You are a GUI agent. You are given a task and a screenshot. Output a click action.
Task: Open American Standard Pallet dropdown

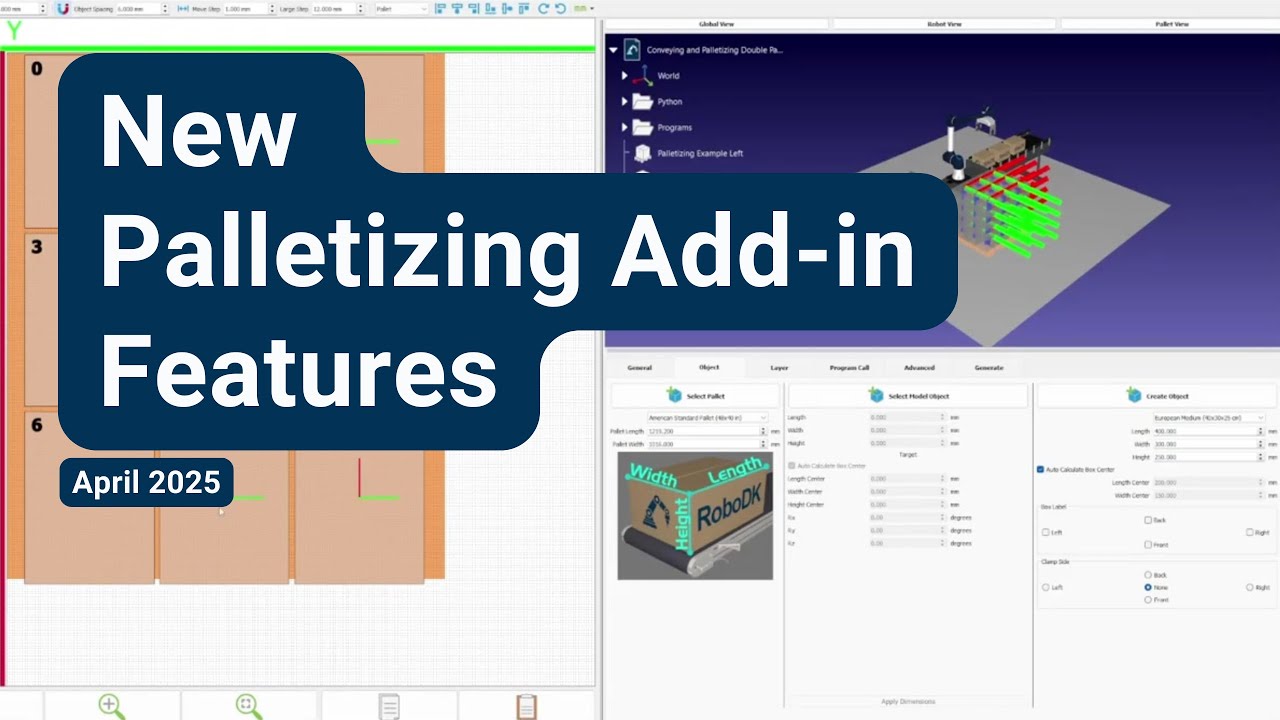(x=707, y=417)
